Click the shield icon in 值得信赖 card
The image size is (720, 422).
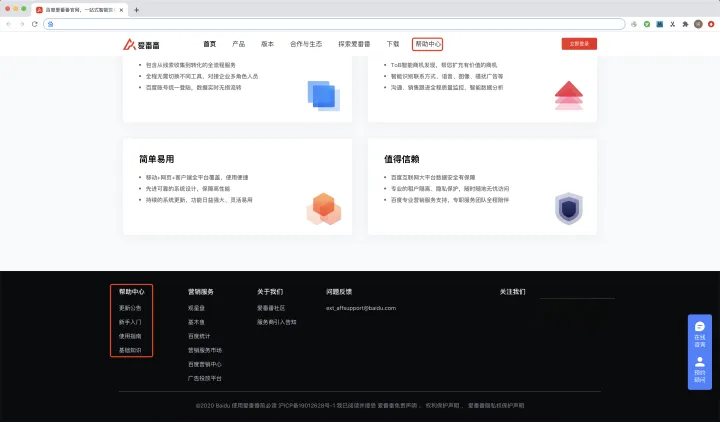pos(568,208)
